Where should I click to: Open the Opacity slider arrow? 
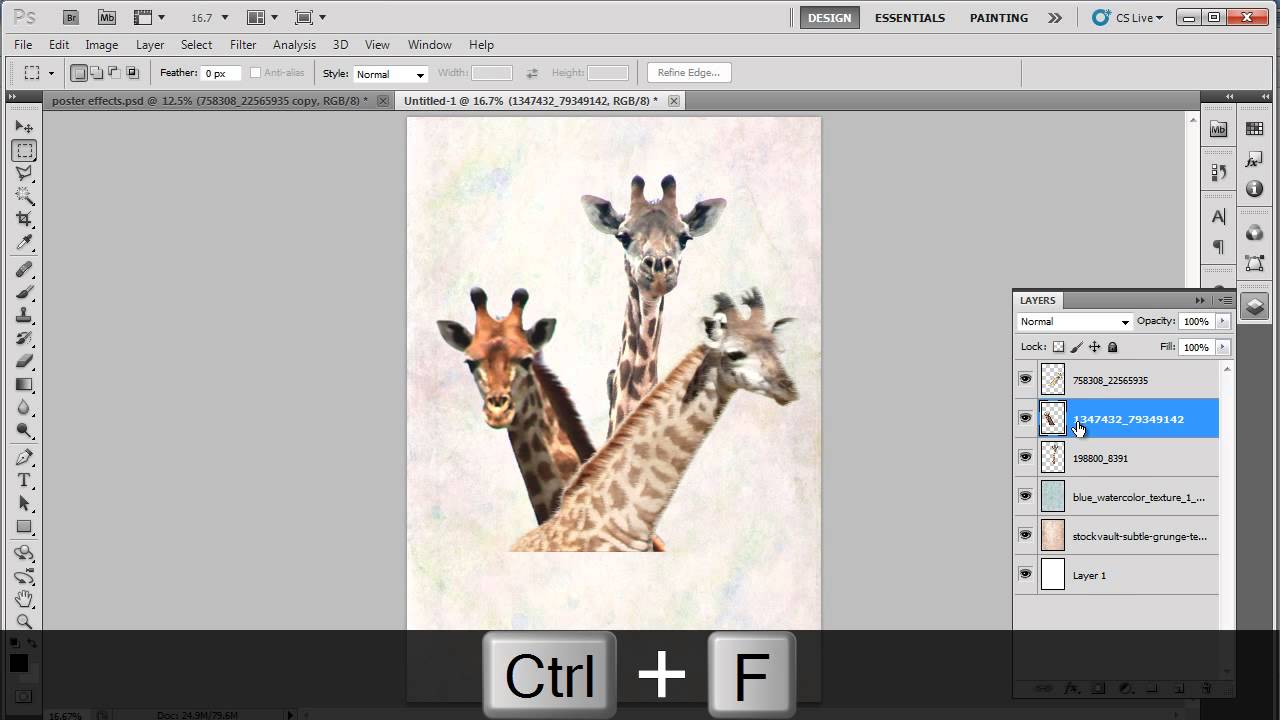[x=1222, y=321]
